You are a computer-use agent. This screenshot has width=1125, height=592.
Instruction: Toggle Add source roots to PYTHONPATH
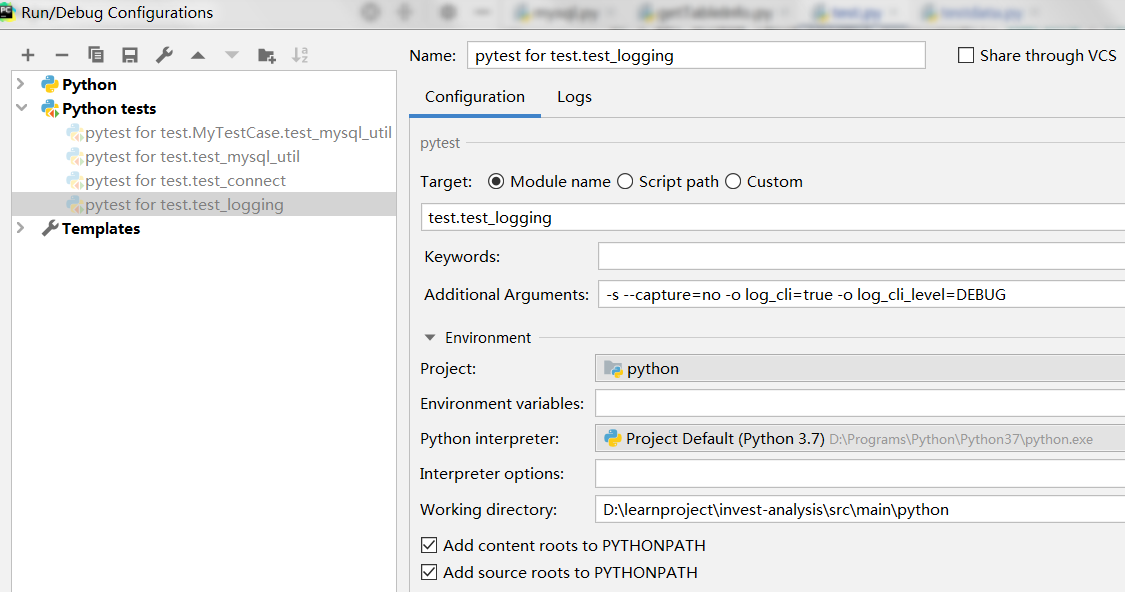coord(429,572)
